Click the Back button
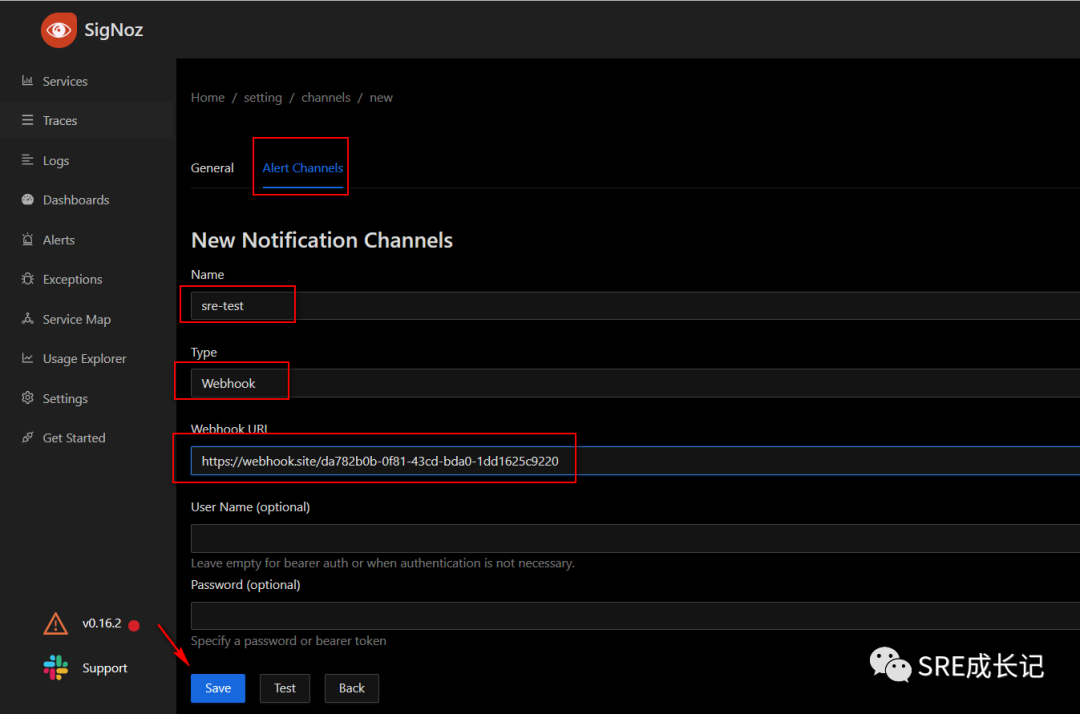 coord(351,689)
